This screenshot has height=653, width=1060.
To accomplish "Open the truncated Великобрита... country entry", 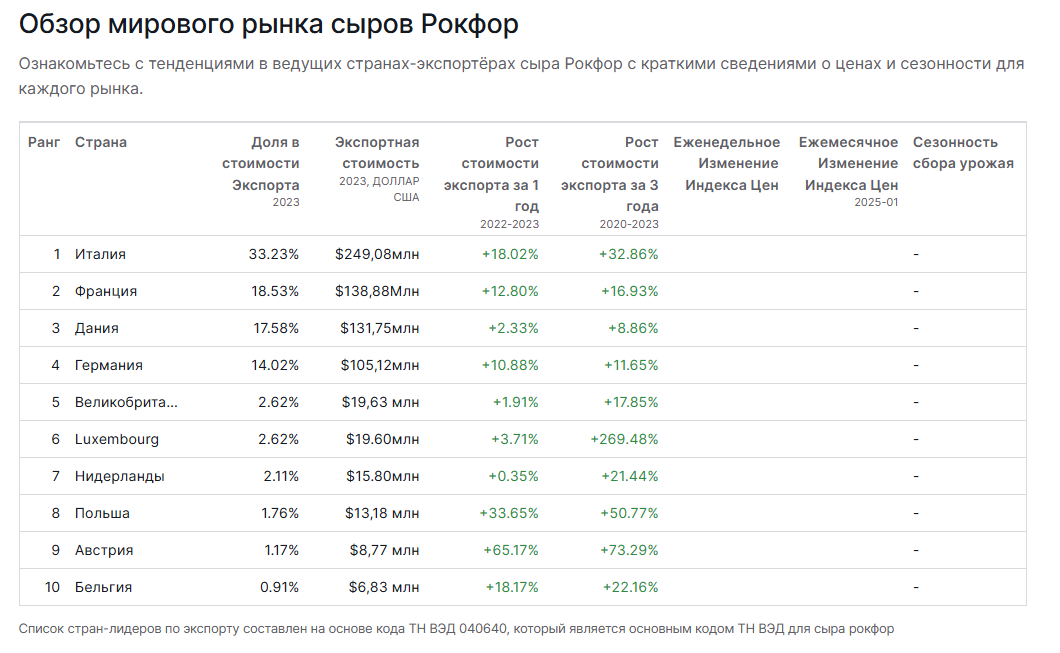I will pyautogui.click(x=126, y=402).
